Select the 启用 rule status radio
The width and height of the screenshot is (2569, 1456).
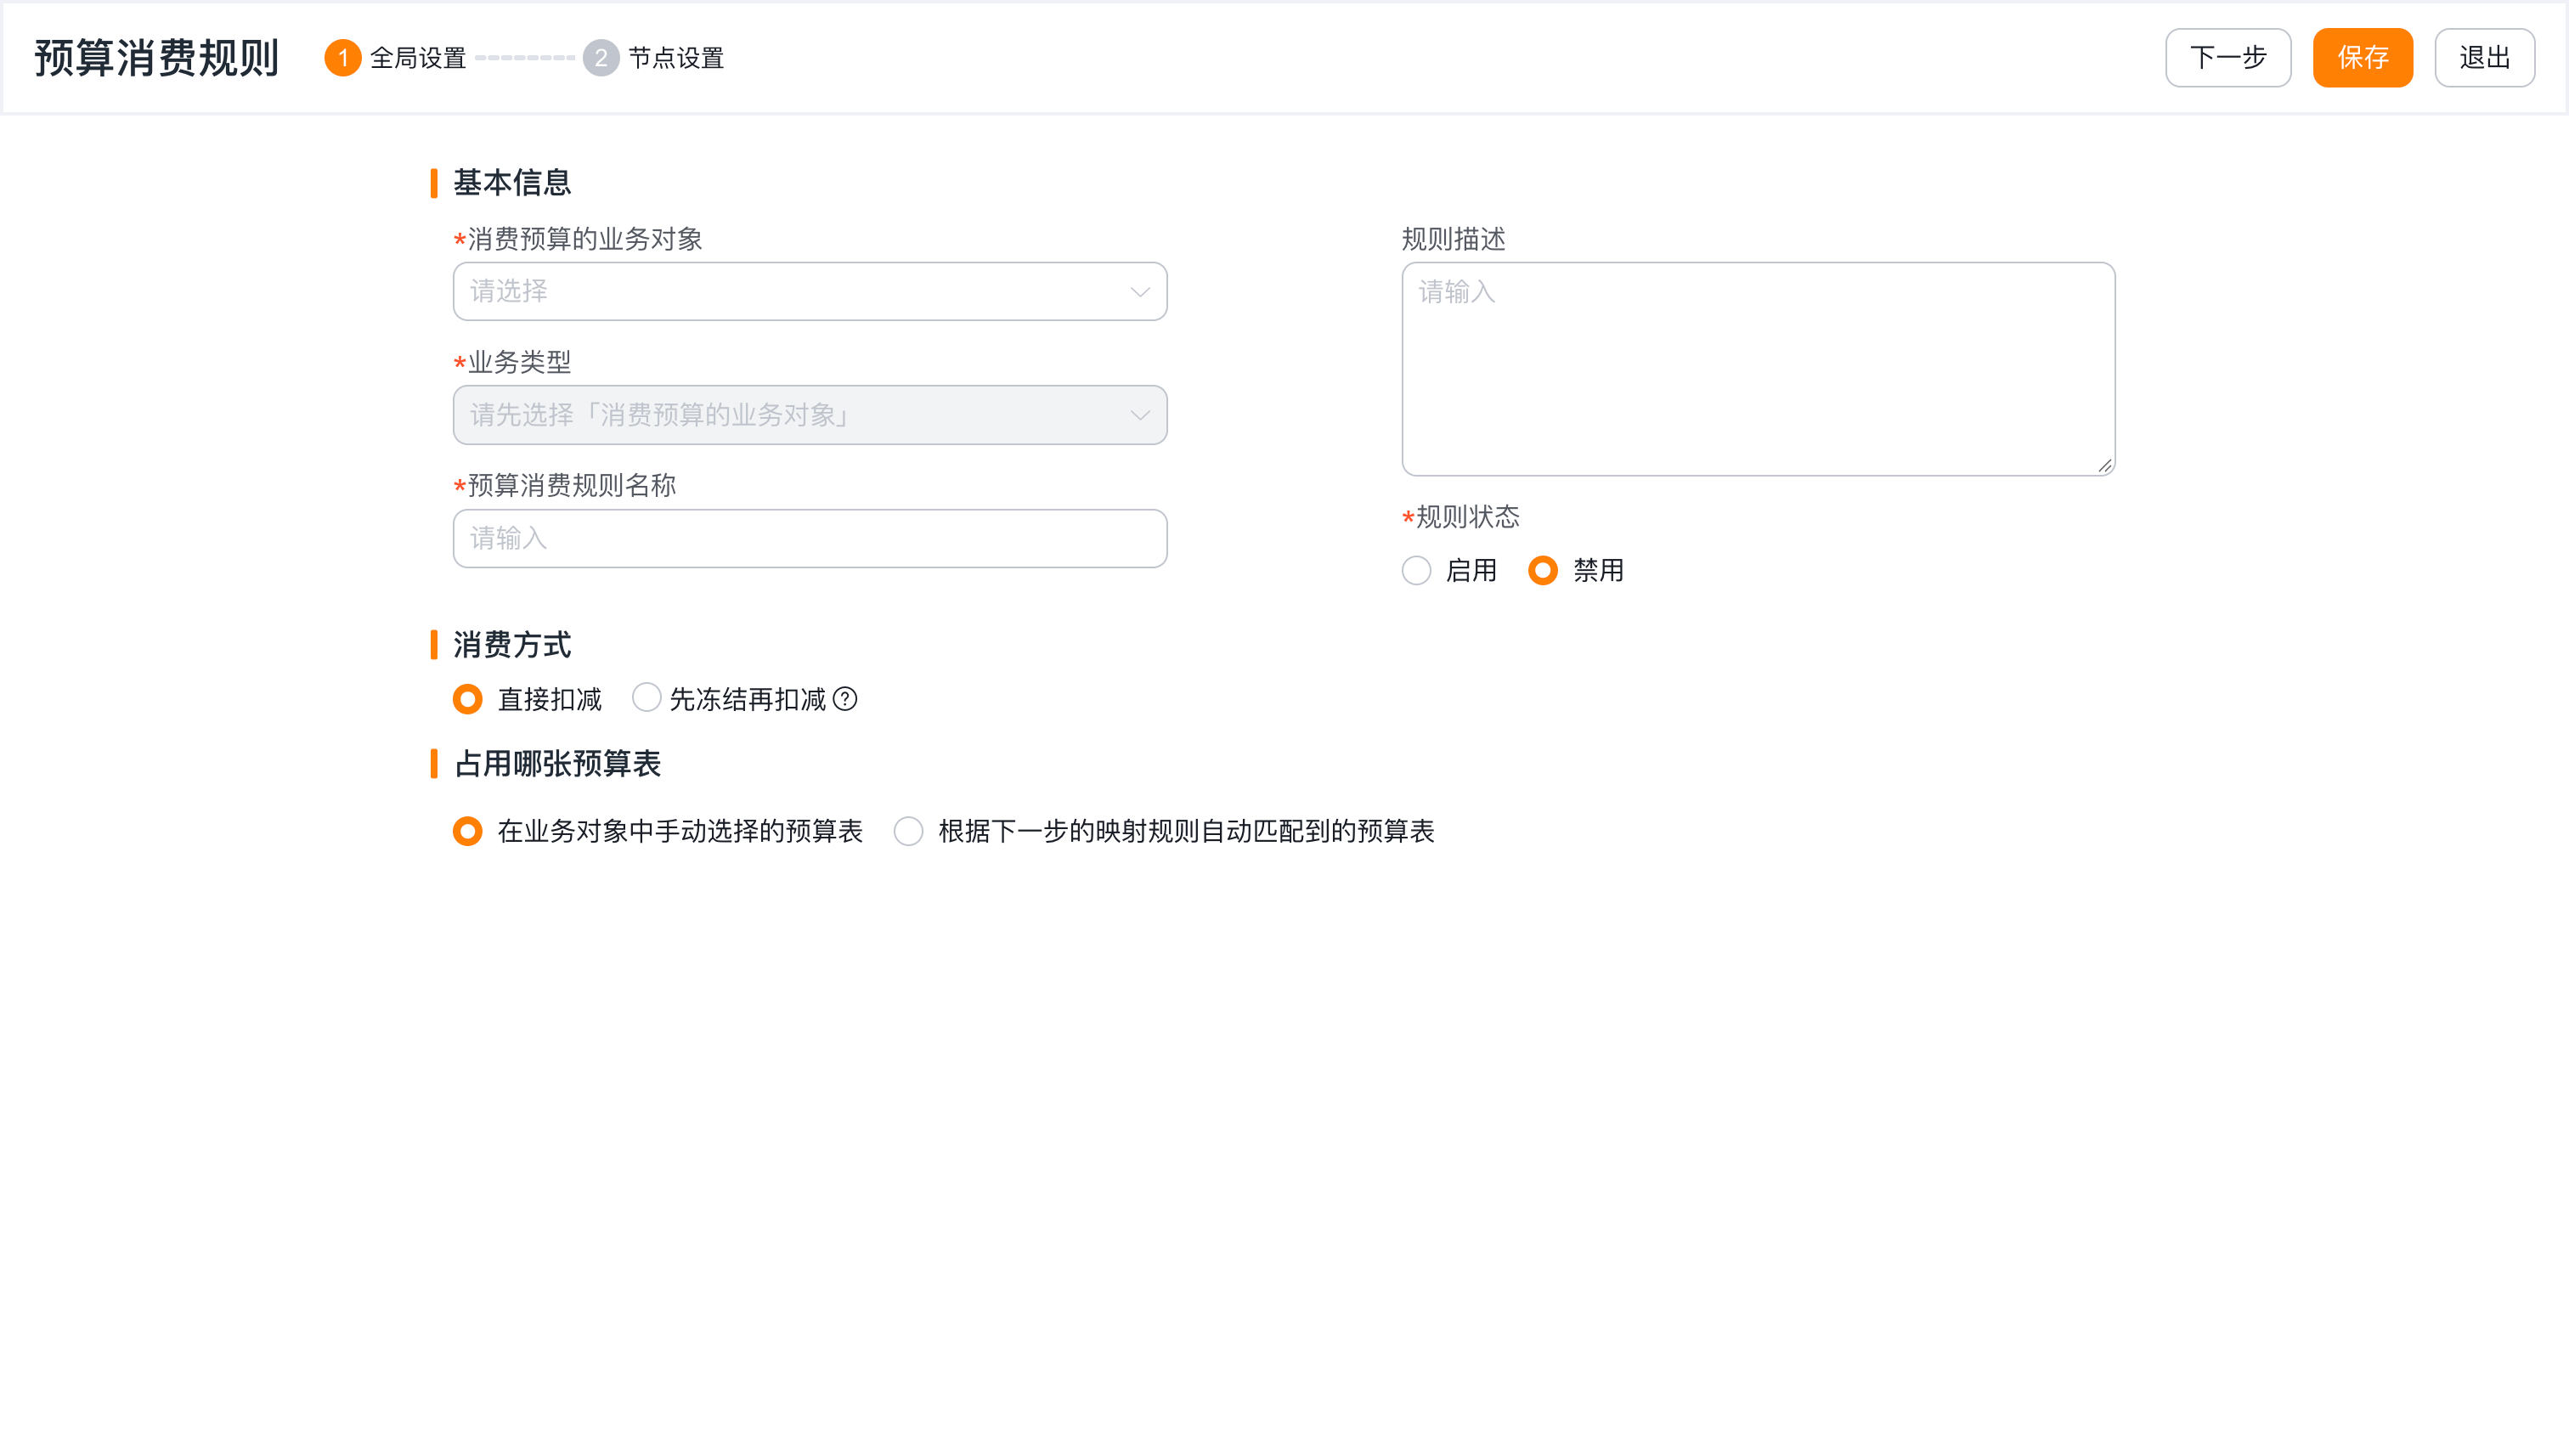[1416, 571]
